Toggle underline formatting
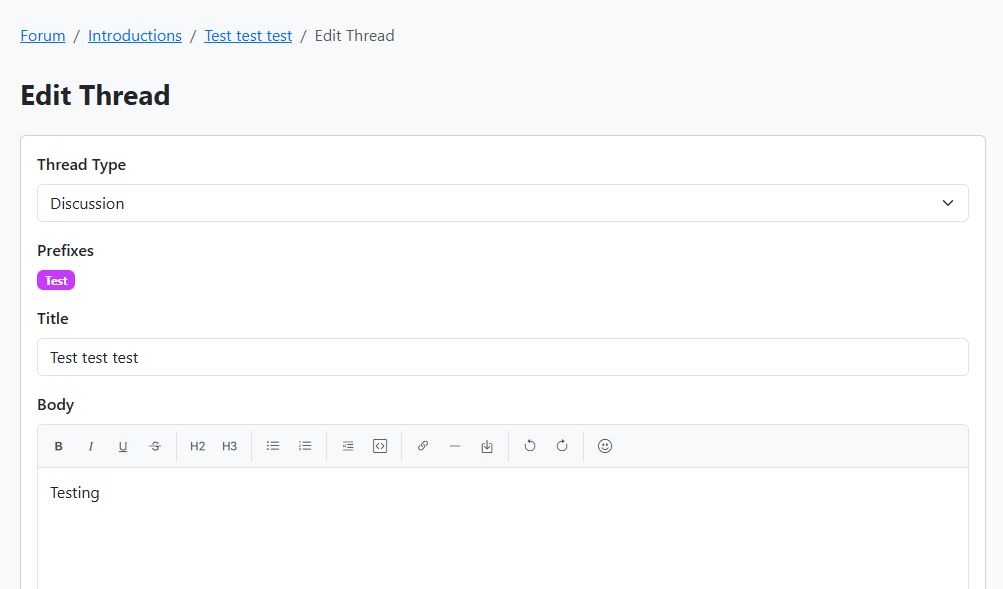The width and height of the screenshot is (1003, 589). (122, 445)
